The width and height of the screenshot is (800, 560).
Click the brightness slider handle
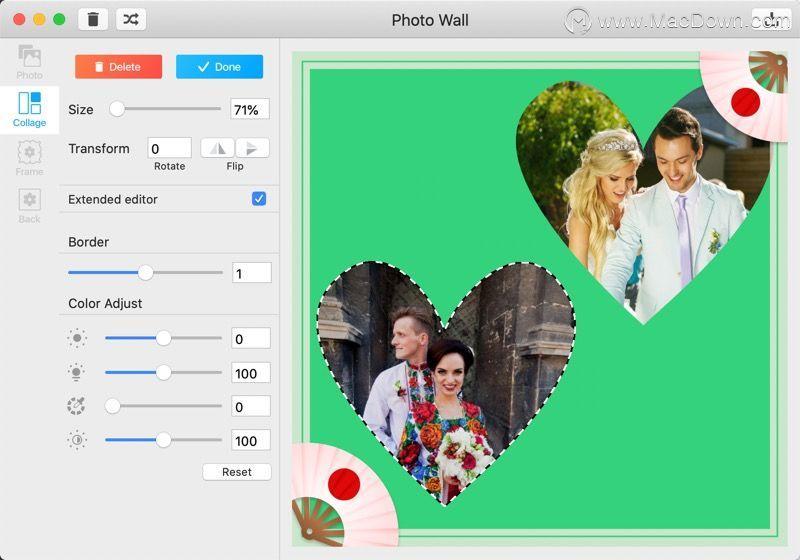163,338
